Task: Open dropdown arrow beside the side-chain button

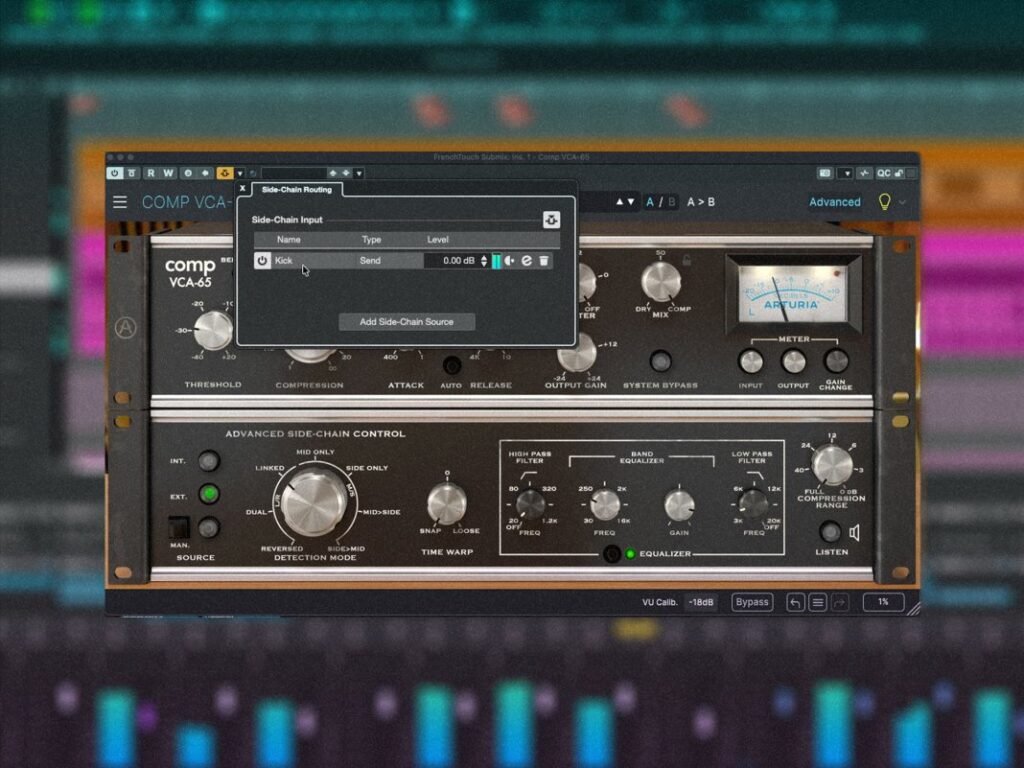Action: (x=240, y=174)
